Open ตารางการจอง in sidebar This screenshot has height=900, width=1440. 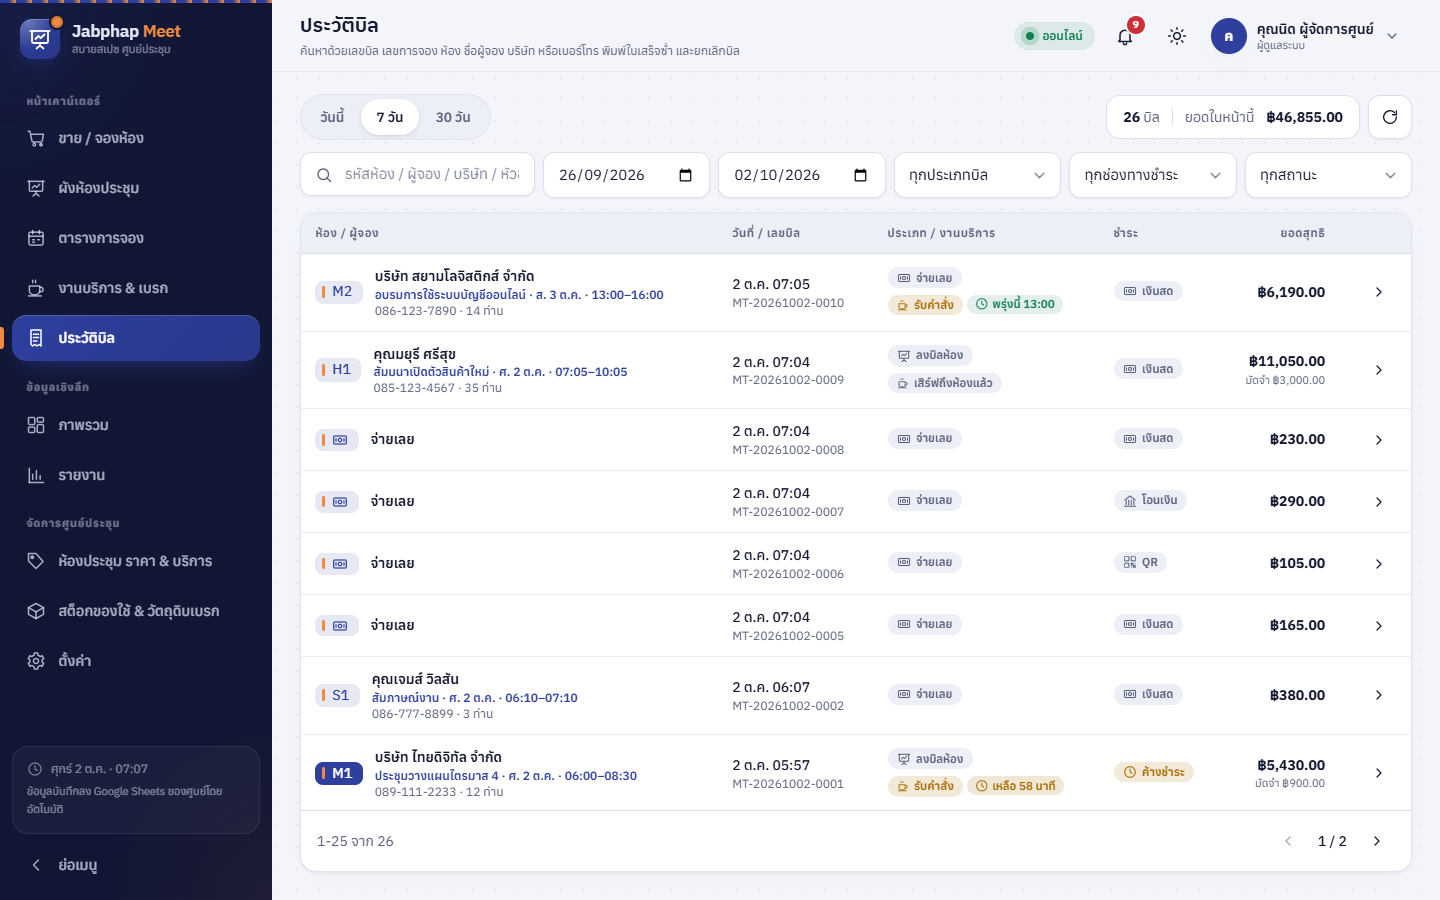(136, 238)
